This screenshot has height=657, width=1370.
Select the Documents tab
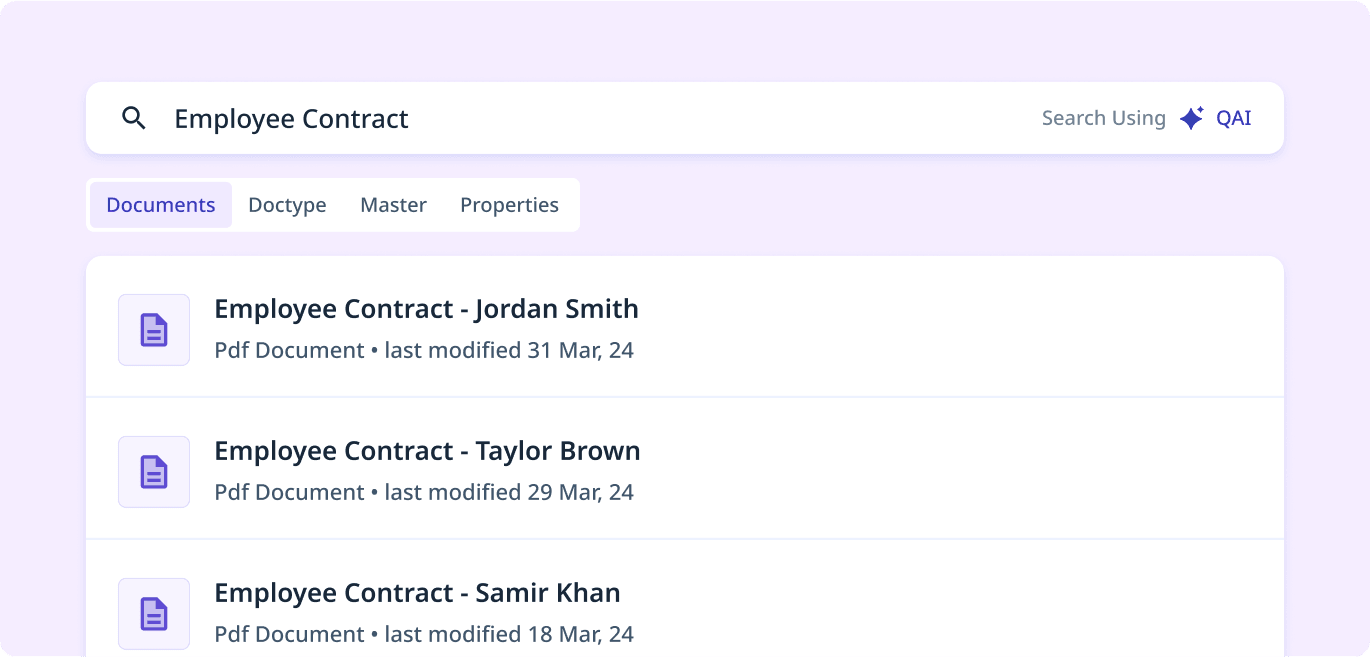[x=161, y=205]
